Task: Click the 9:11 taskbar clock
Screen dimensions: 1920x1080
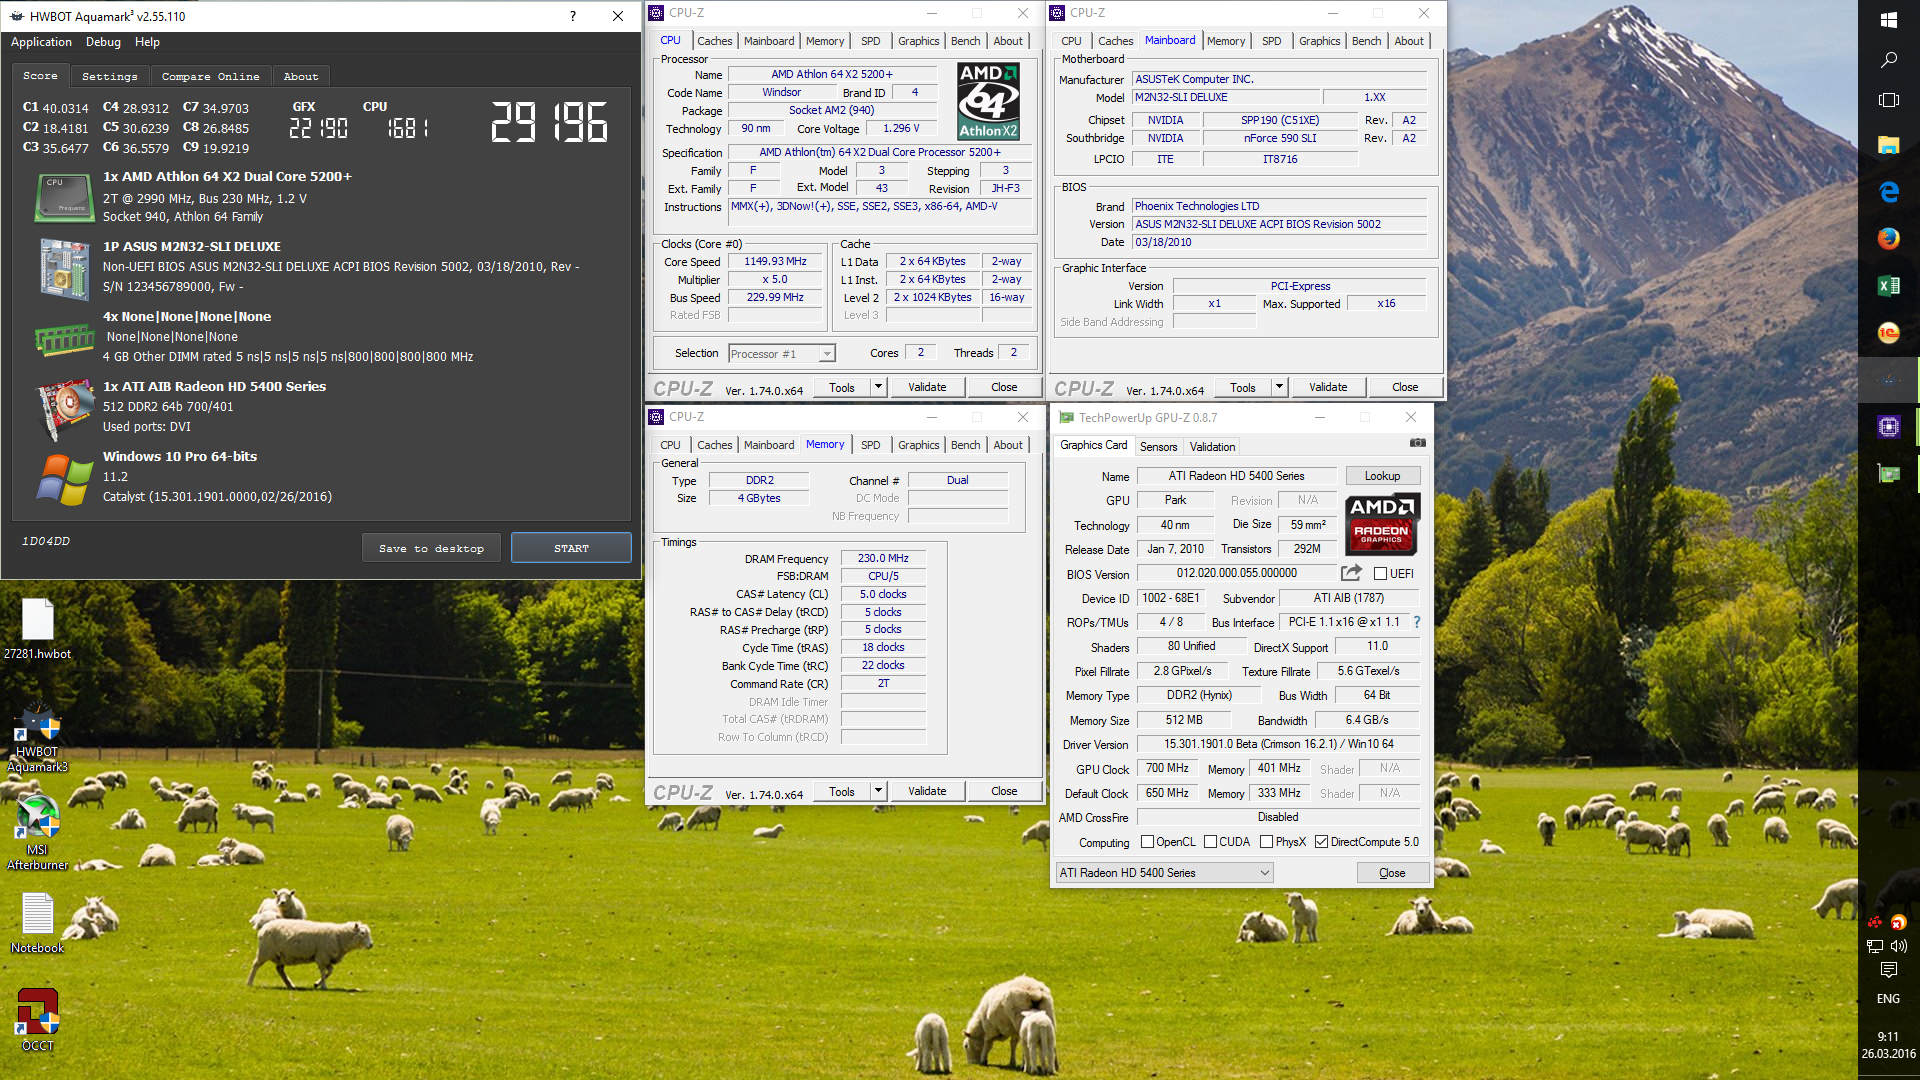Action: click(x=1888, y=1037)
